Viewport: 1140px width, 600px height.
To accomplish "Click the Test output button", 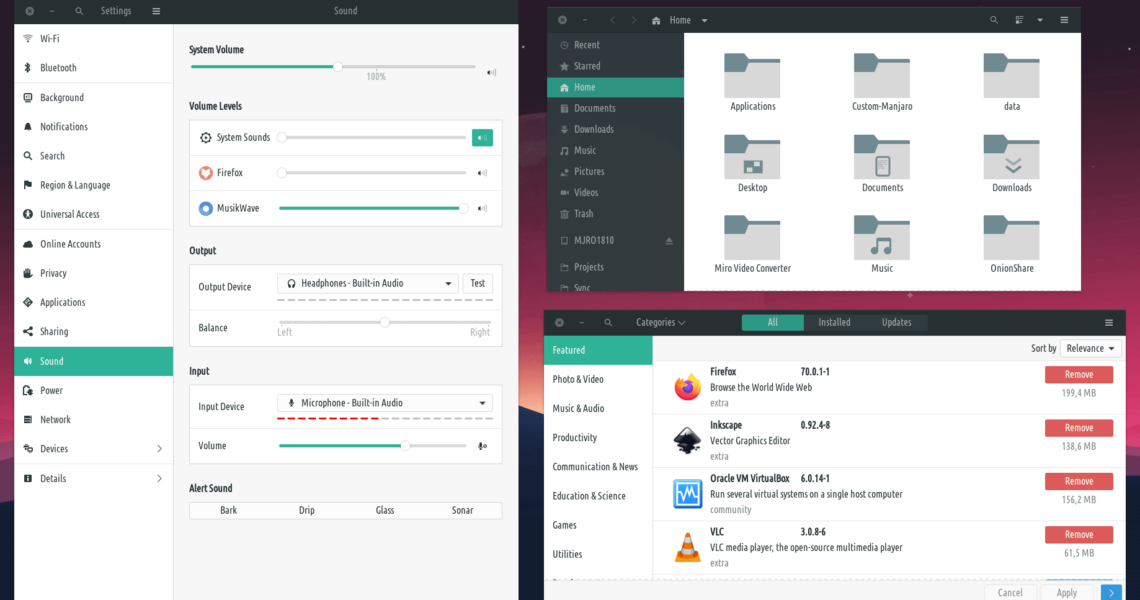I will [x=478, y=284].
